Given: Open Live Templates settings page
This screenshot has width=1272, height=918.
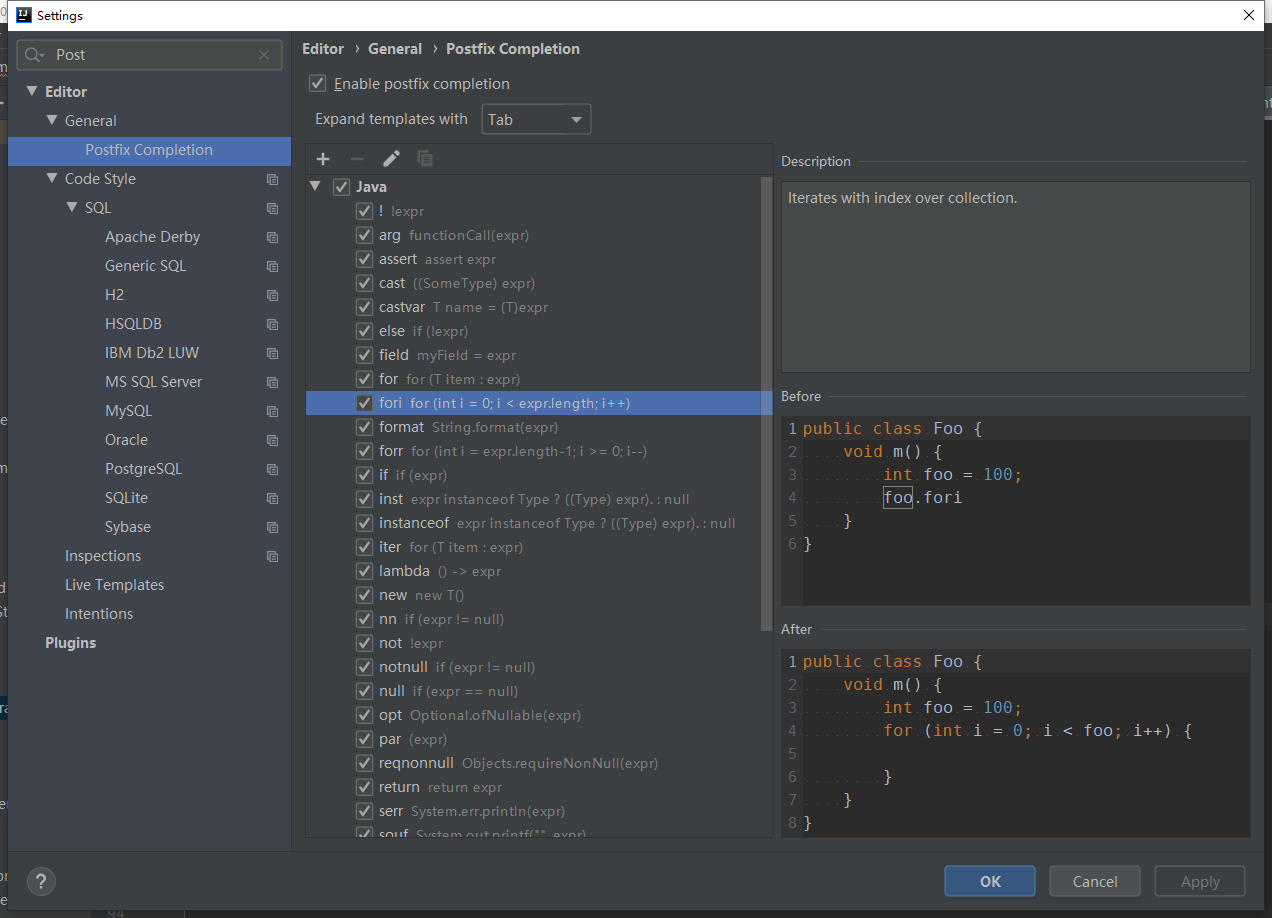Looking at the screenshot, I should coord(114,585).
